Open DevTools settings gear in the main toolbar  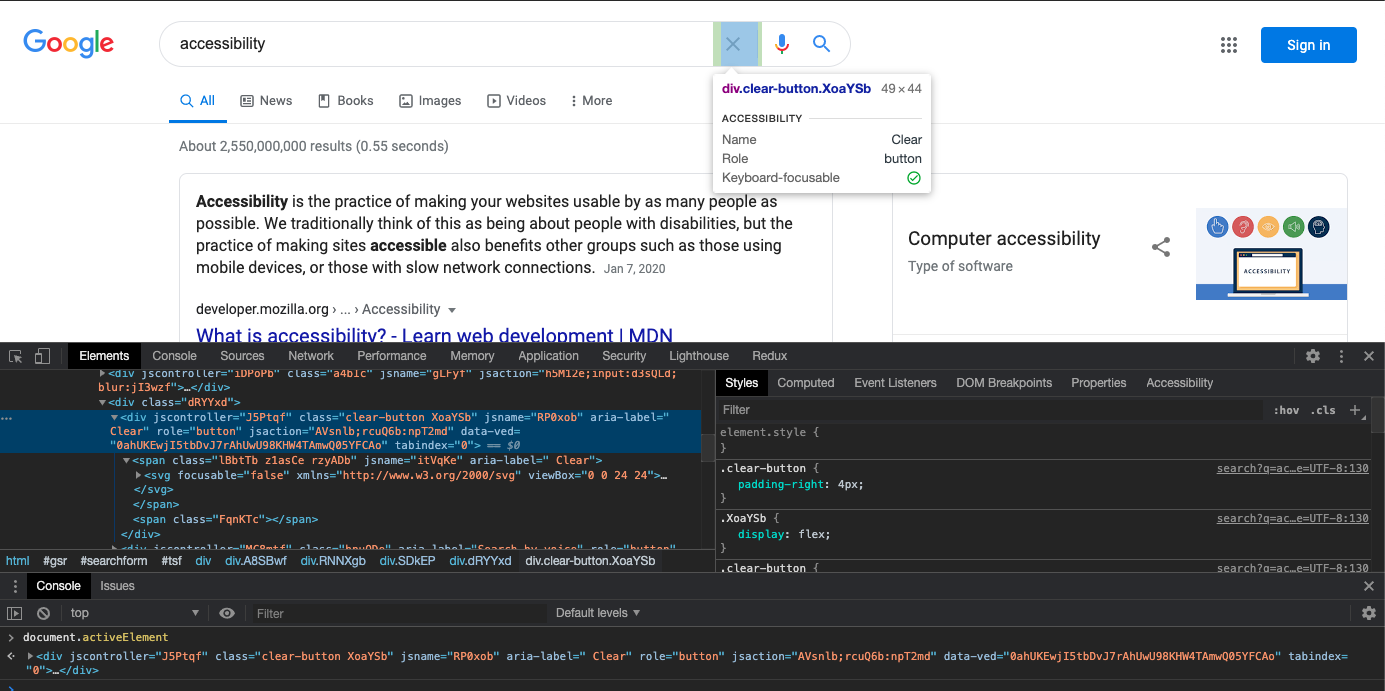click(1313, 356)
